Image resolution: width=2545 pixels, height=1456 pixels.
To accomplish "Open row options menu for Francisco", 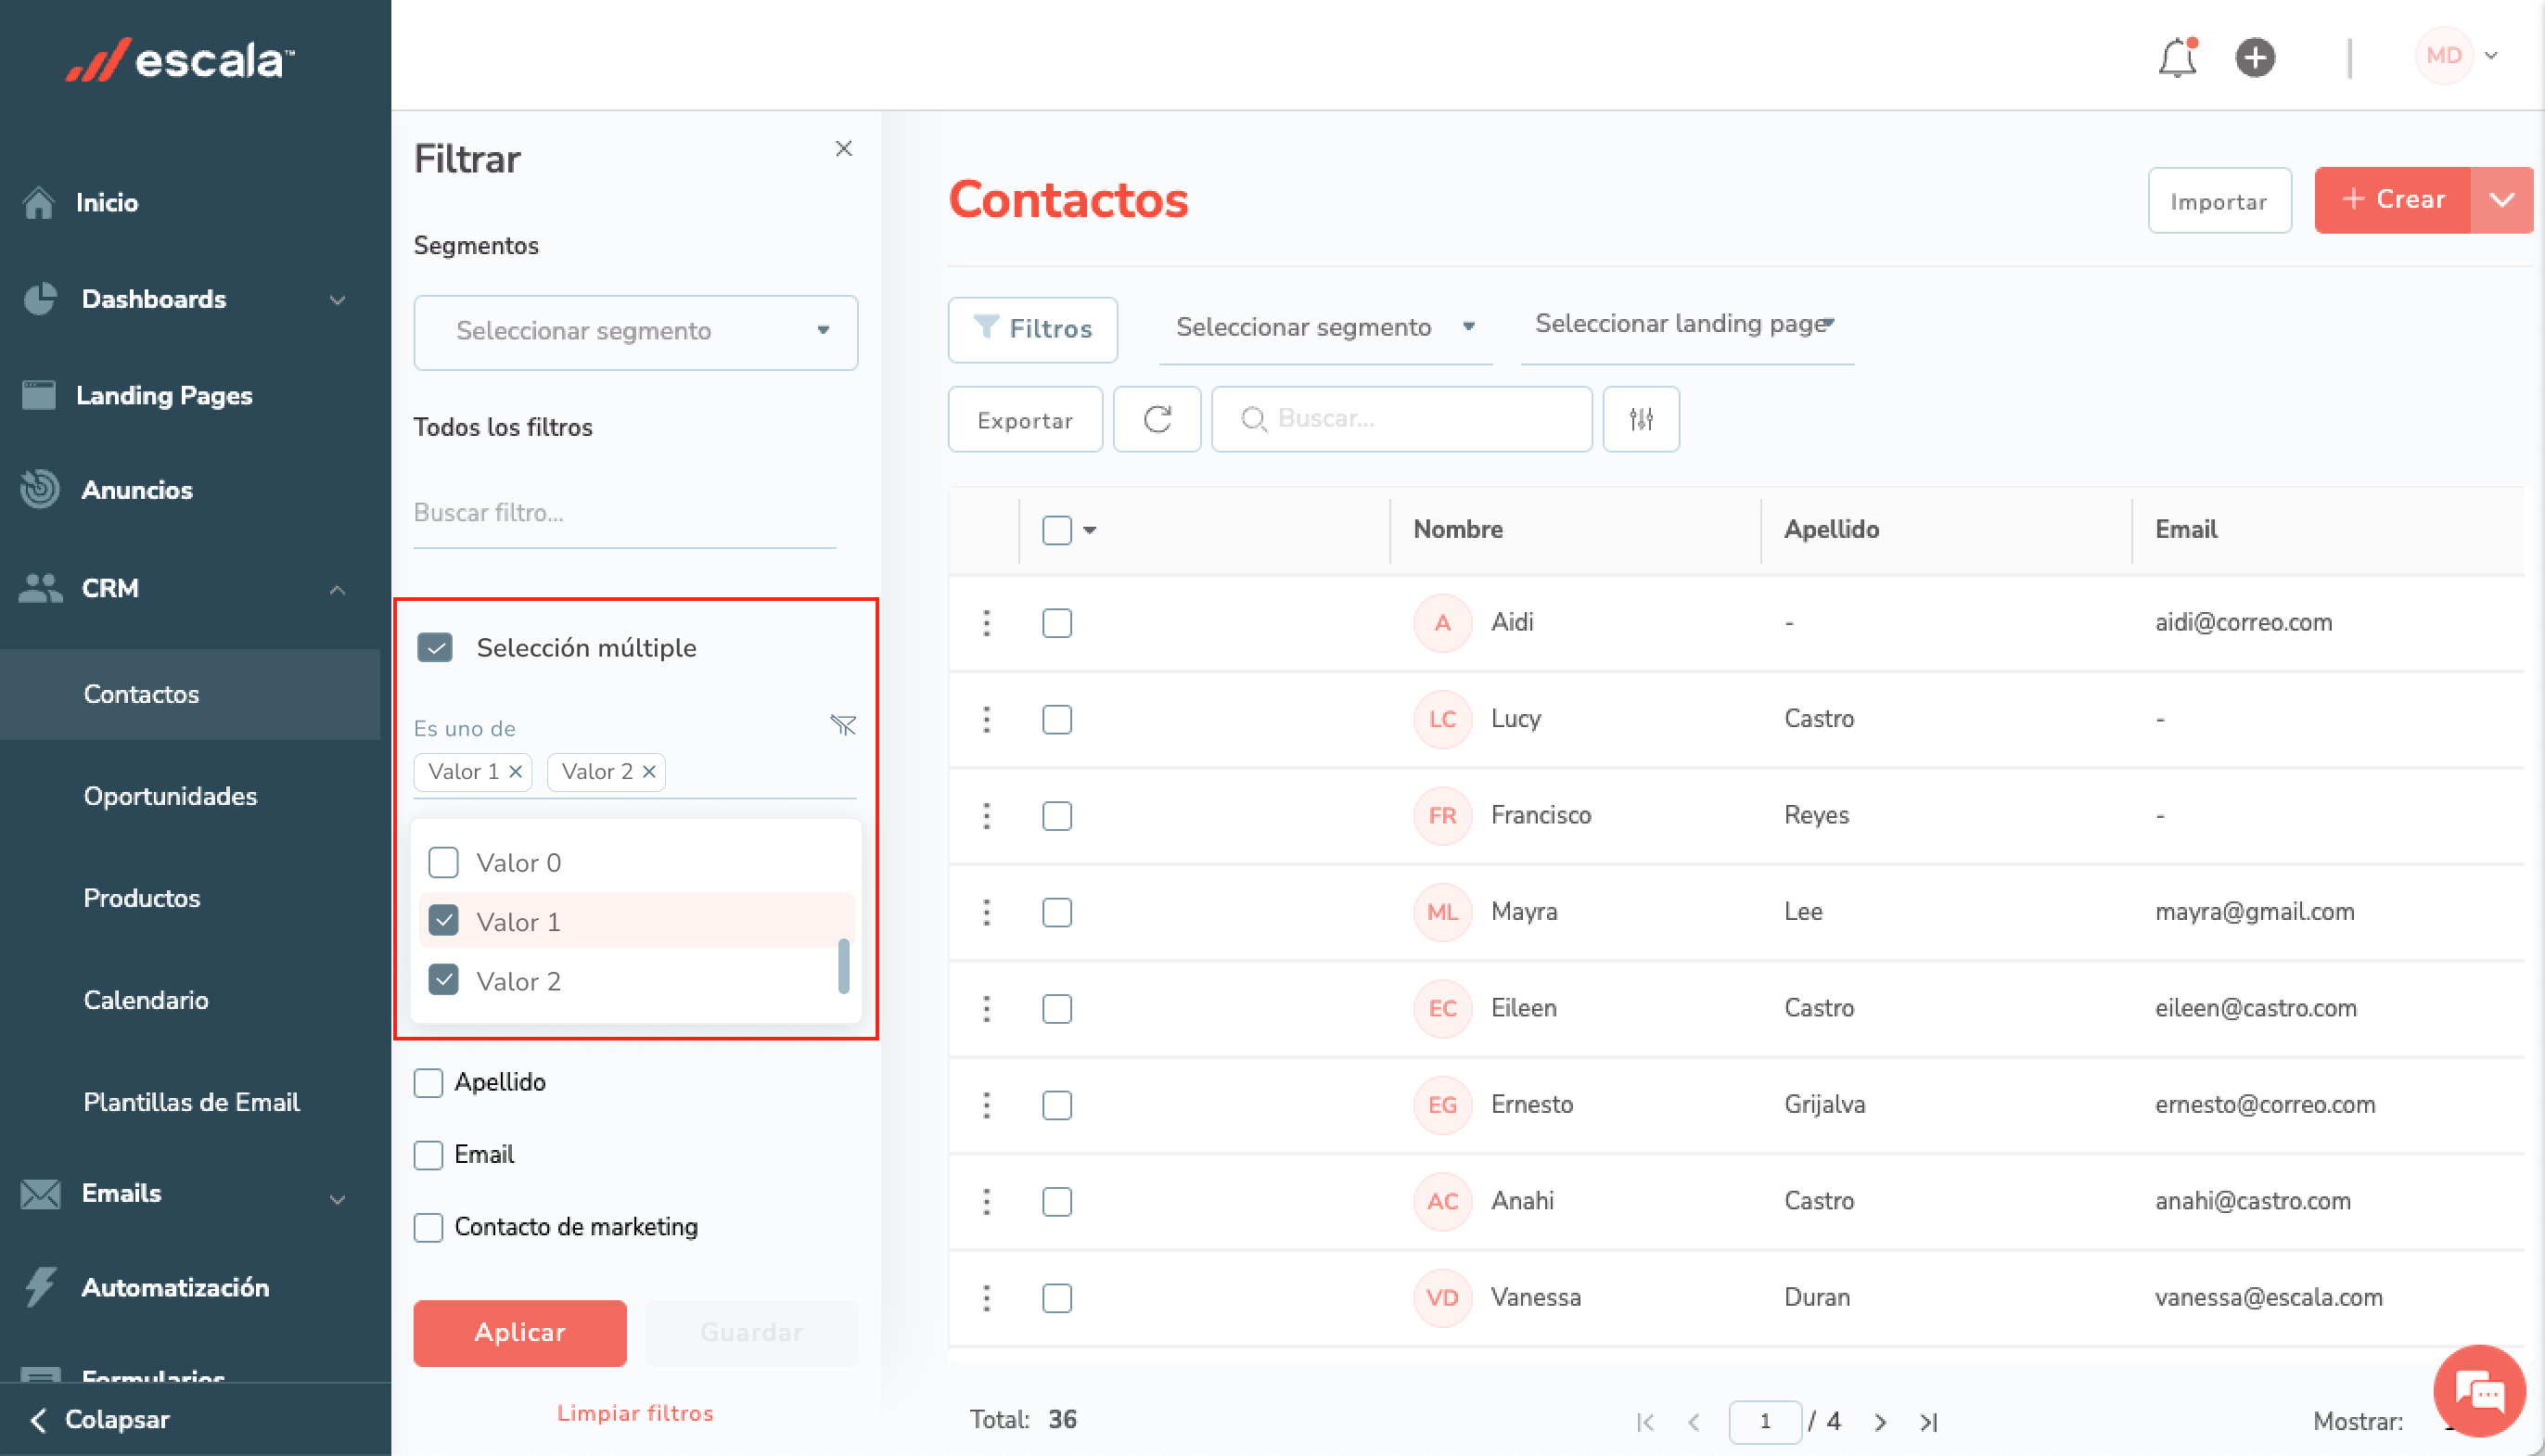I will coord(987,816).
